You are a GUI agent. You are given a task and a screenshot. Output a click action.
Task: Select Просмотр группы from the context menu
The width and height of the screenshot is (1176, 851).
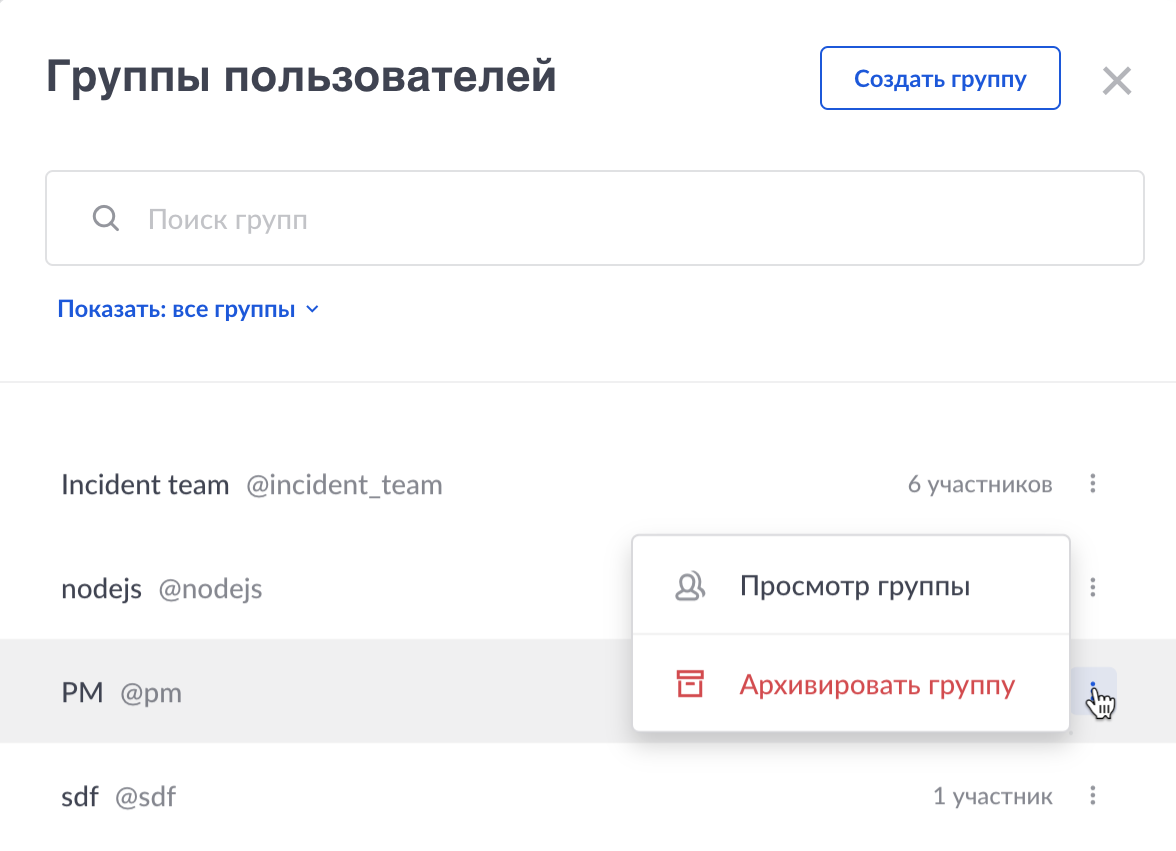[x=853, y=586]
